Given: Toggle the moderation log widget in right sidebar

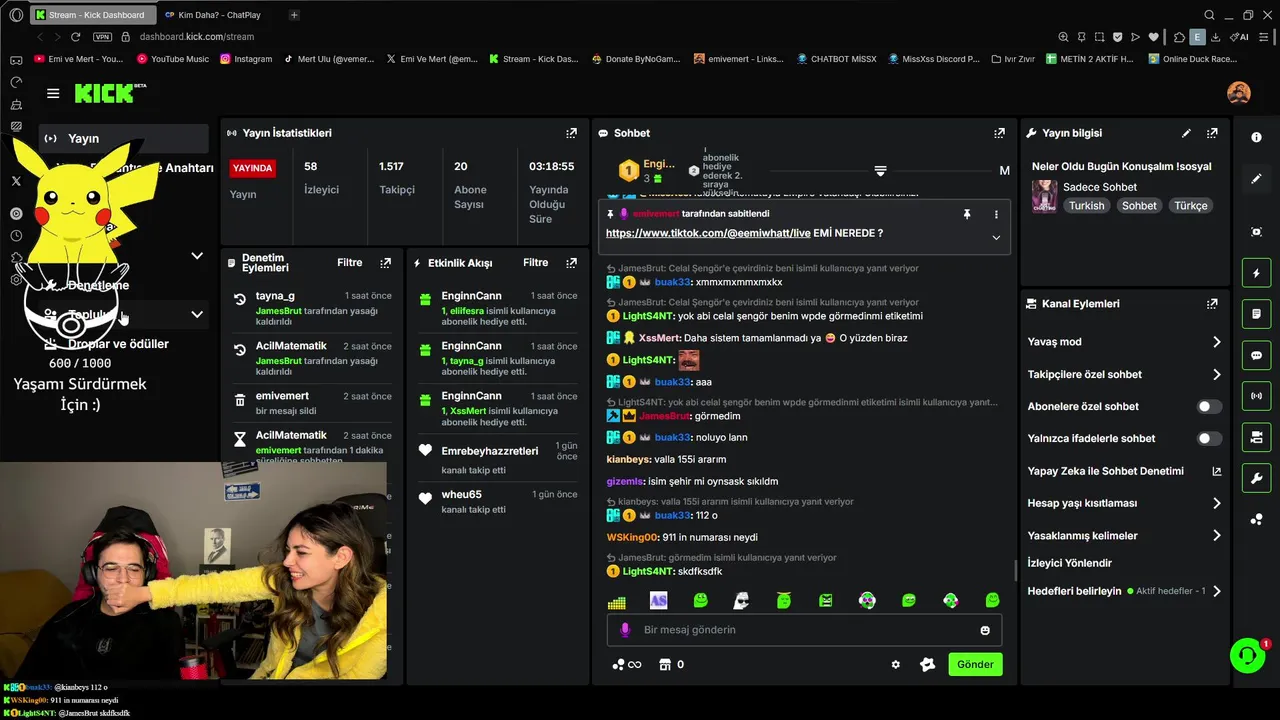Looking at the screenshot, I should click(1257, 314).
